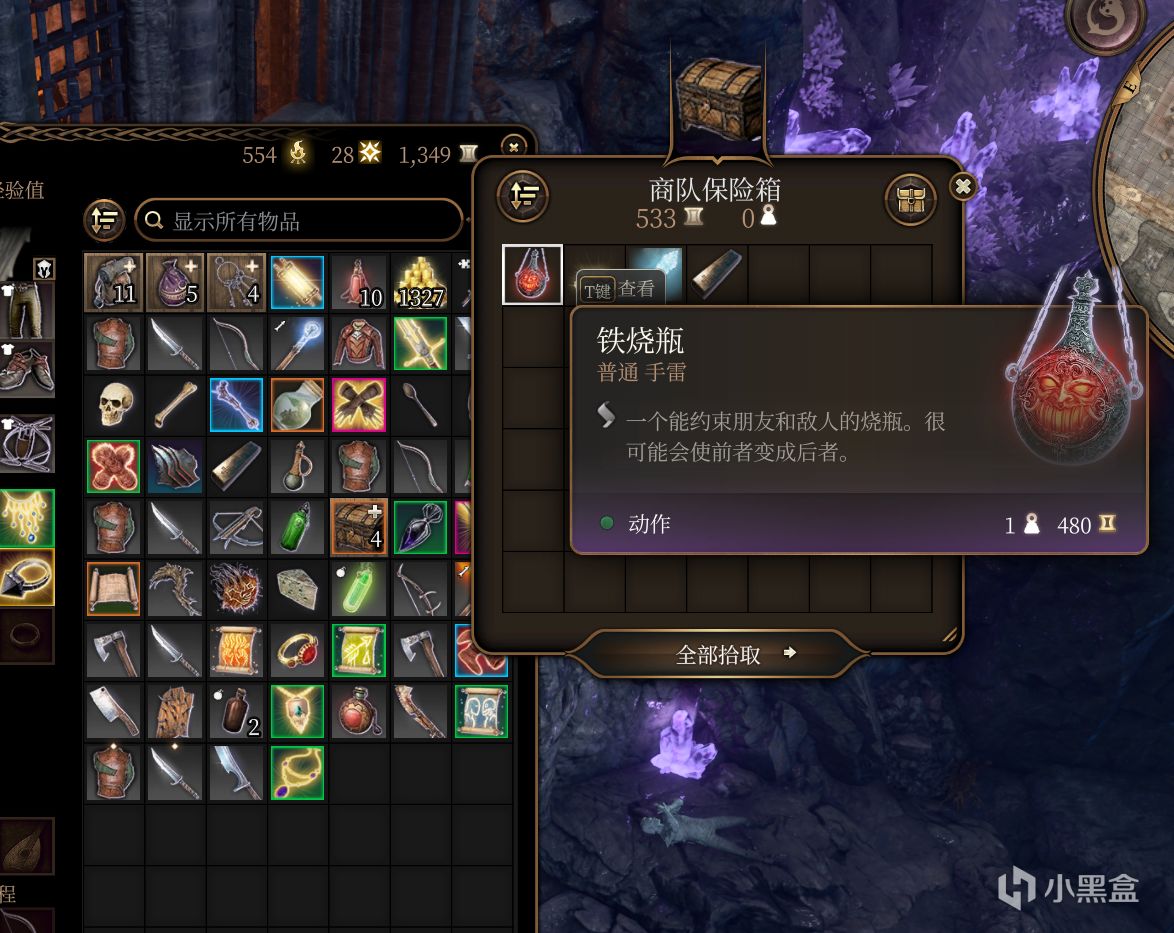
Task: Pick the skull item in the inventory
Action: (114, 405)
